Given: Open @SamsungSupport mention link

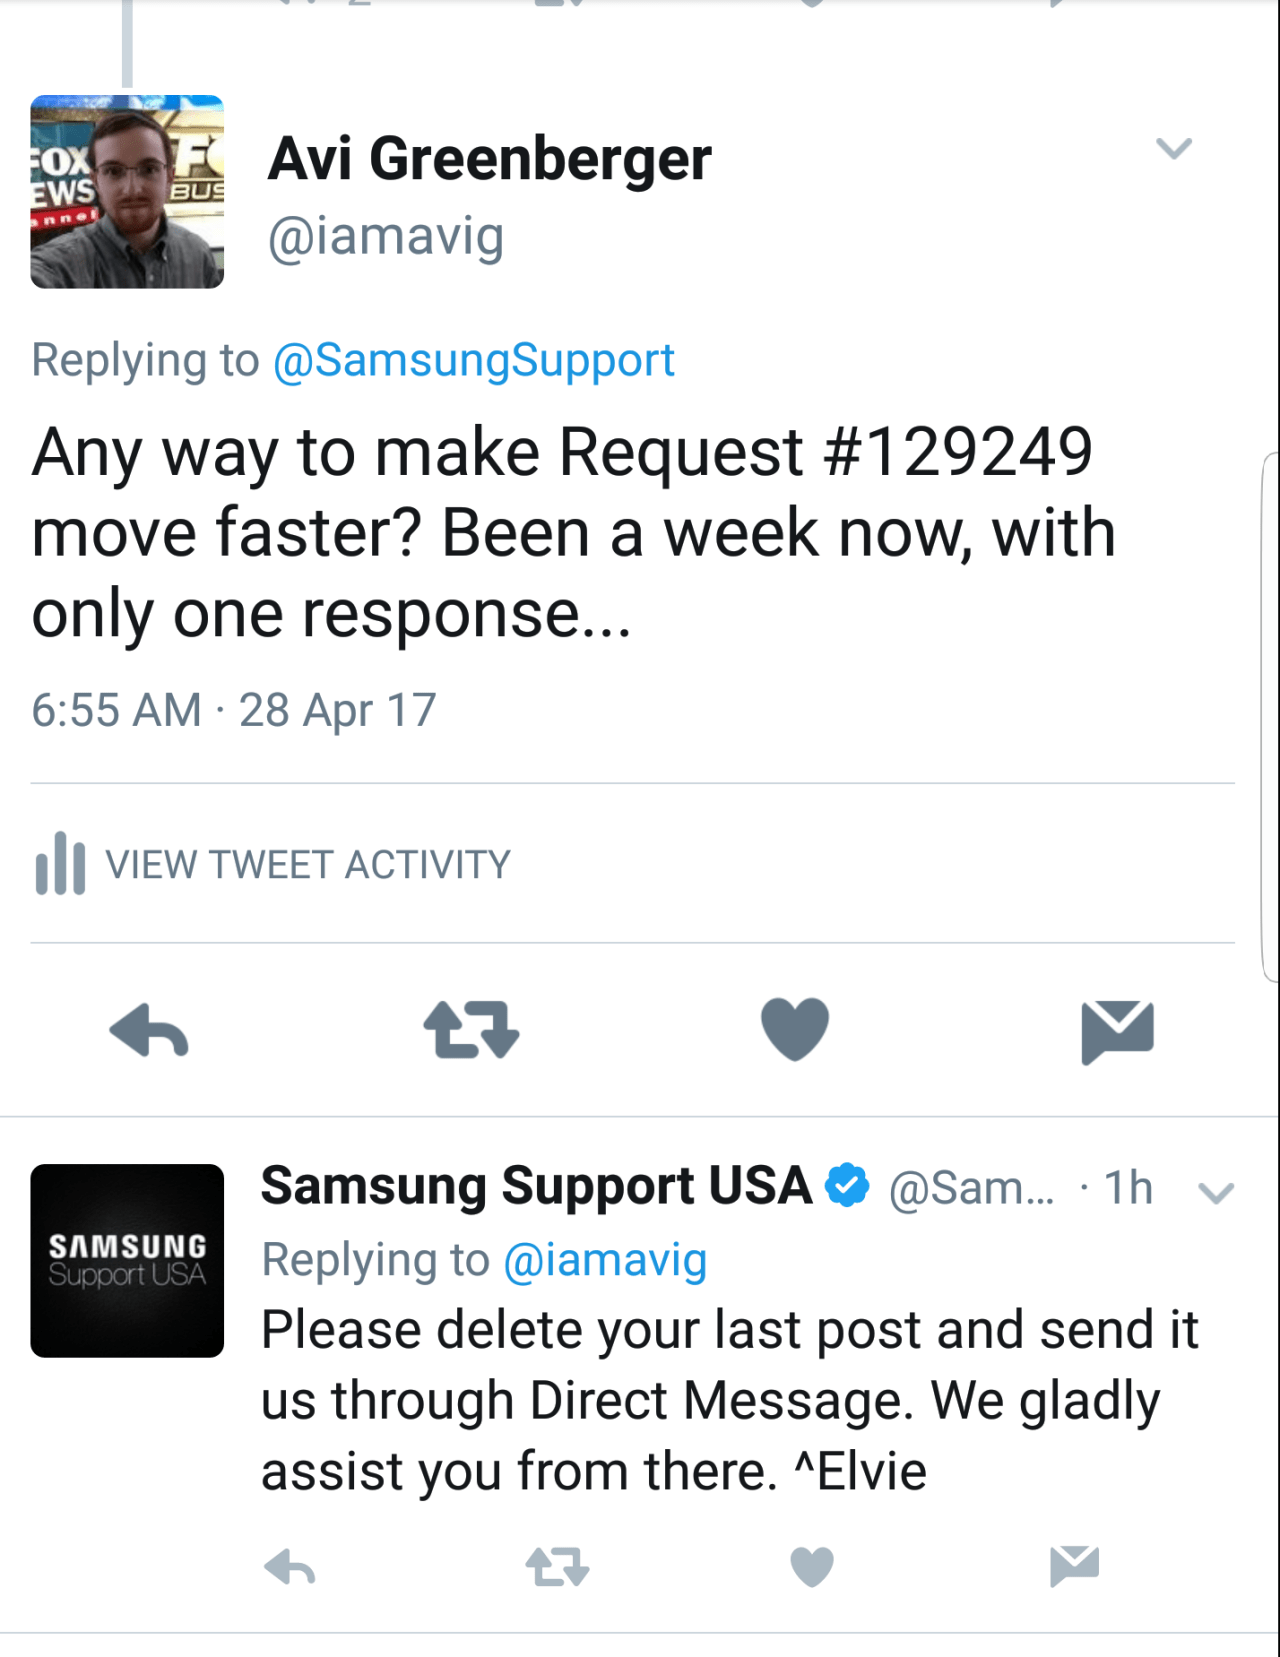Looking at the screenshot, I should coord(474,360).
